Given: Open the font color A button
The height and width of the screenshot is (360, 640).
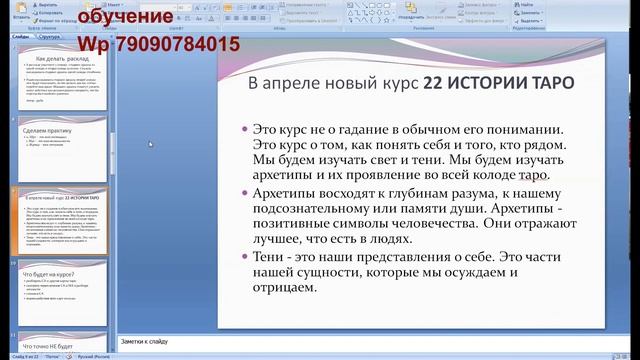Looking at the screenshot, I should [211, 19].
